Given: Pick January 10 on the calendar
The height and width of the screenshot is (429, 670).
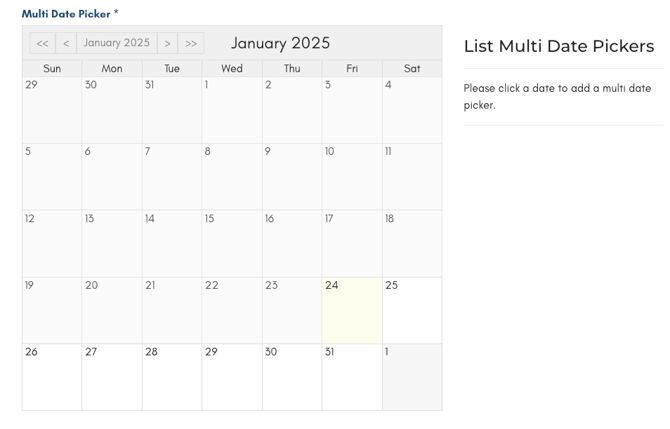Looking at the screenshot, I should (x=352, y=177).
